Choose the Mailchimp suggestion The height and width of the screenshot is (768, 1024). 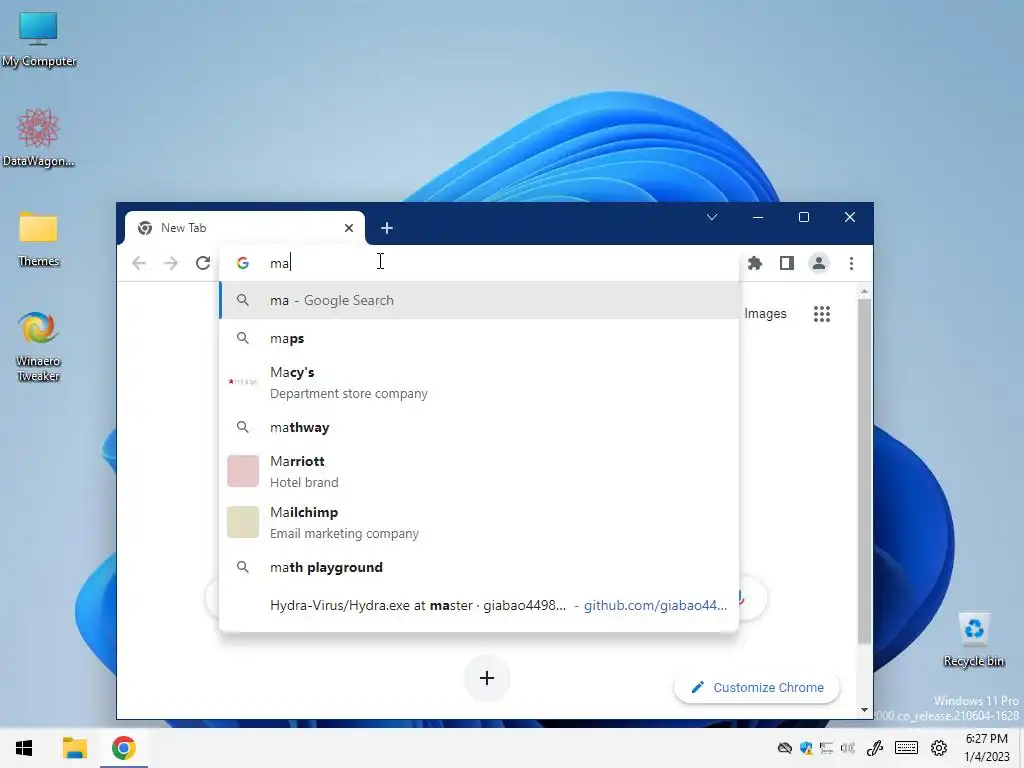coord(479,522)
